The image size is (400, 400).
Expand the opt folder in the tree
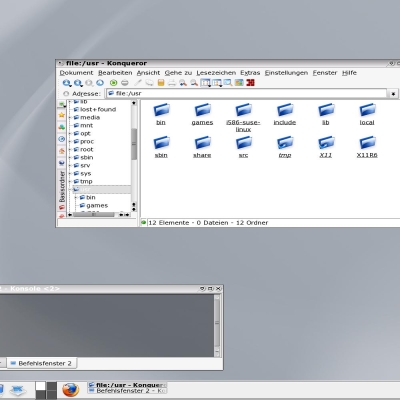(x=70, y=133)
